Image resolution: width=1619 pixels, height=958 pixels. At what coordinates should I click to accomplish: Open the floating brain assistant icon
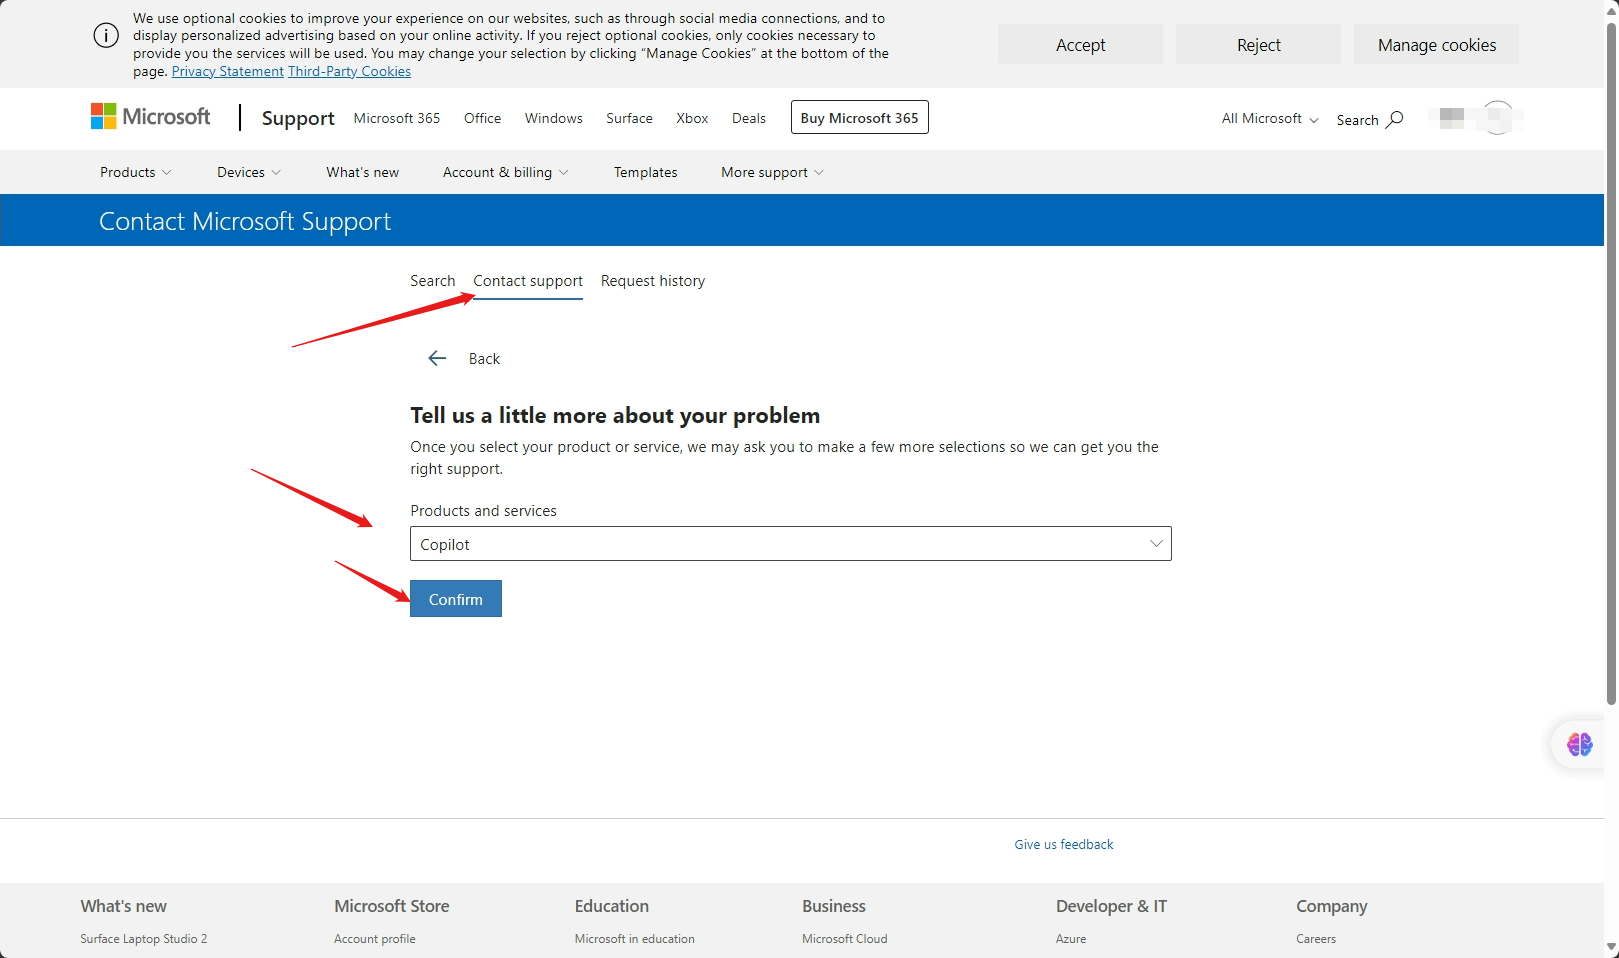point(1580,744)
